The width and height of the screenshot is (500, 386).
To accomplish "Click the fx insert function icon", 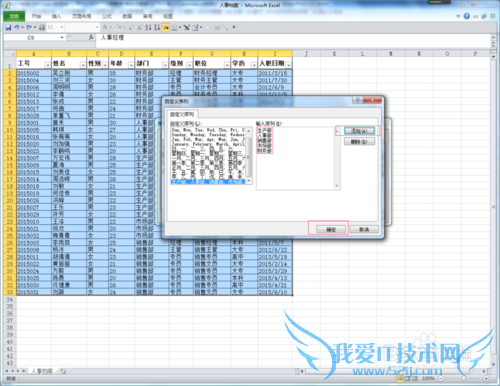I will (91, 38).
